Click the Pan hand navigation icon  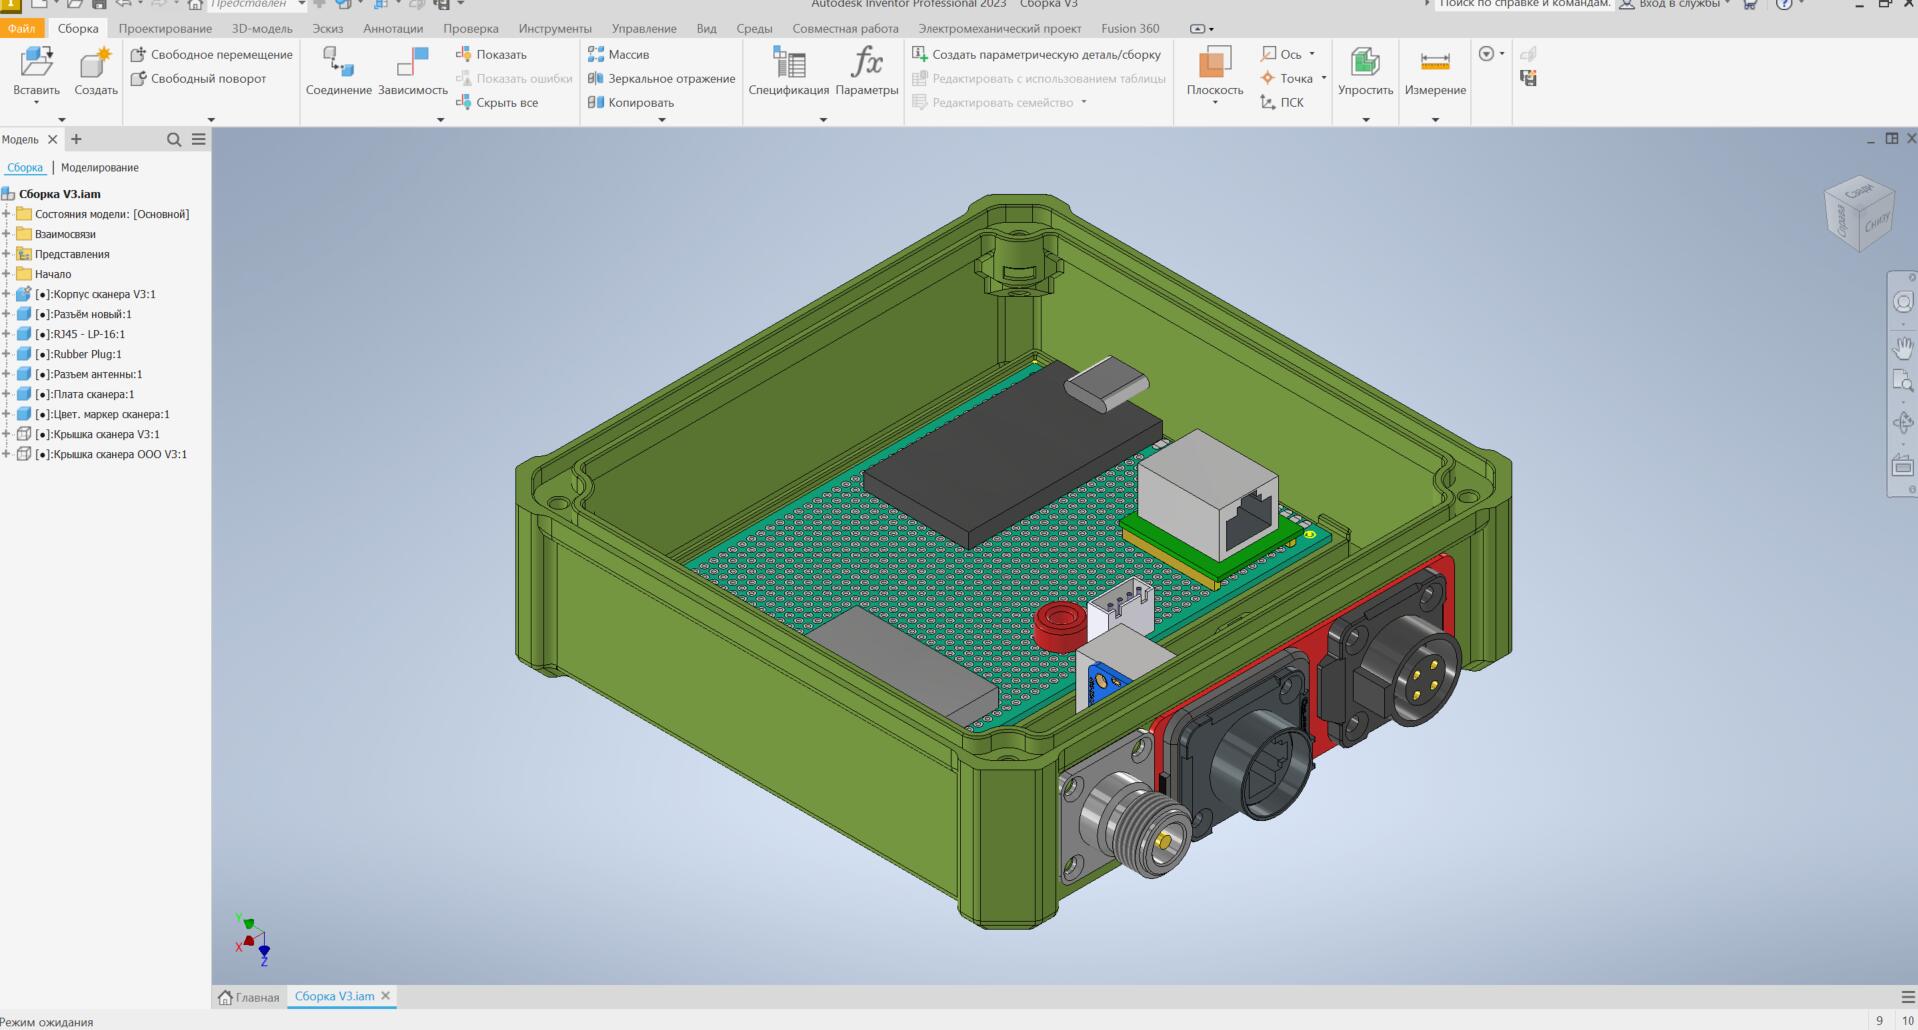(x=1903, y=348)
